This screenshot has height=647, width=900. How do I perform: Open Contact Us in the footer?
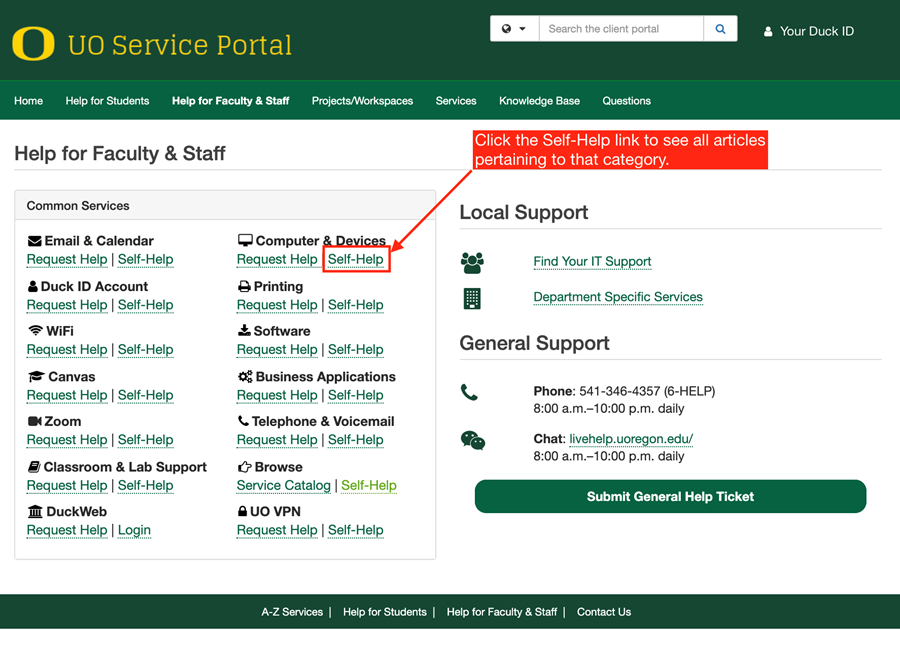click(x=604, y=612)
